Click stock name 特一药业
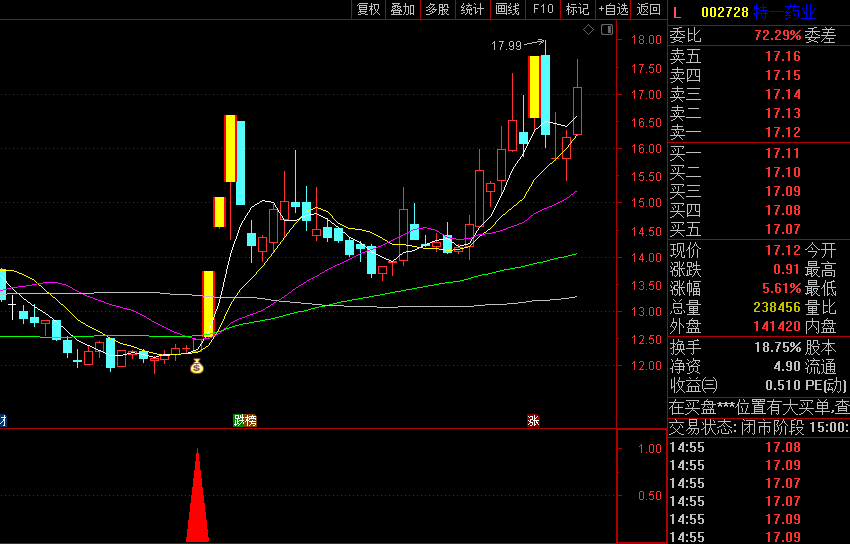The width and height of the screenshot is (850, 544). [x=784, y=12]
